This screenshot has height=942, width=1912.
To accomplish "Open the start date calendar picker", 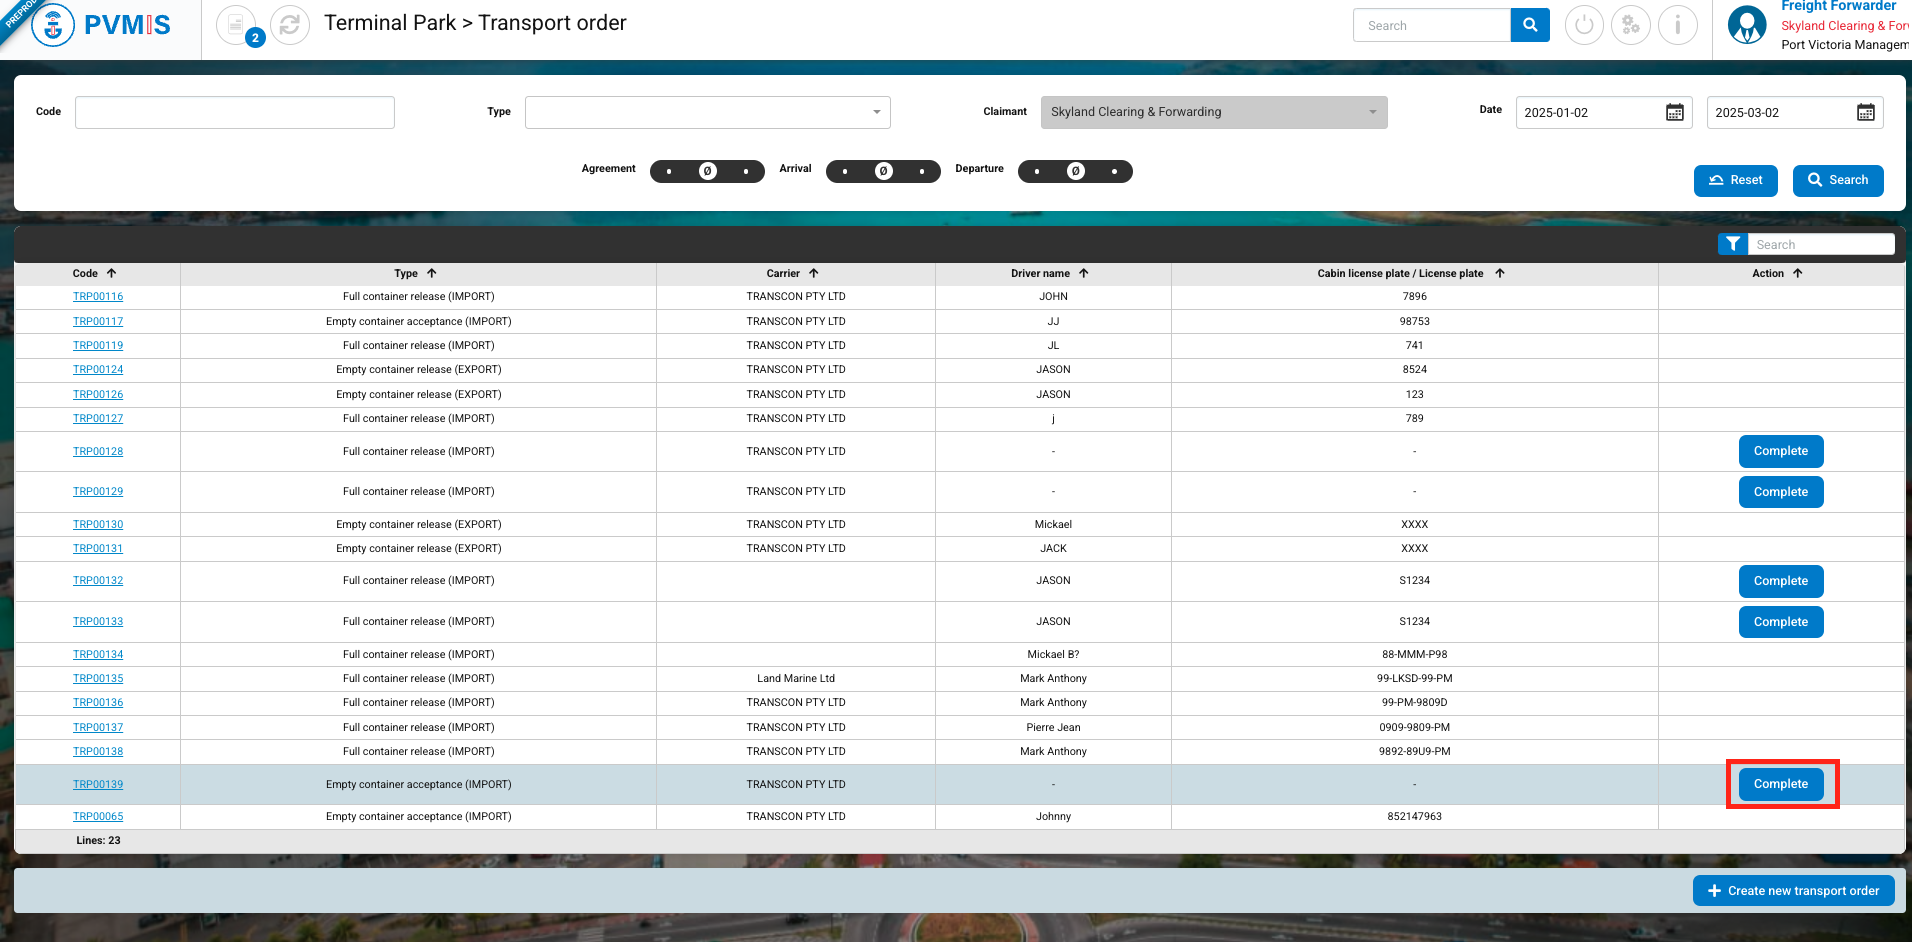I will coord(1675,112).
